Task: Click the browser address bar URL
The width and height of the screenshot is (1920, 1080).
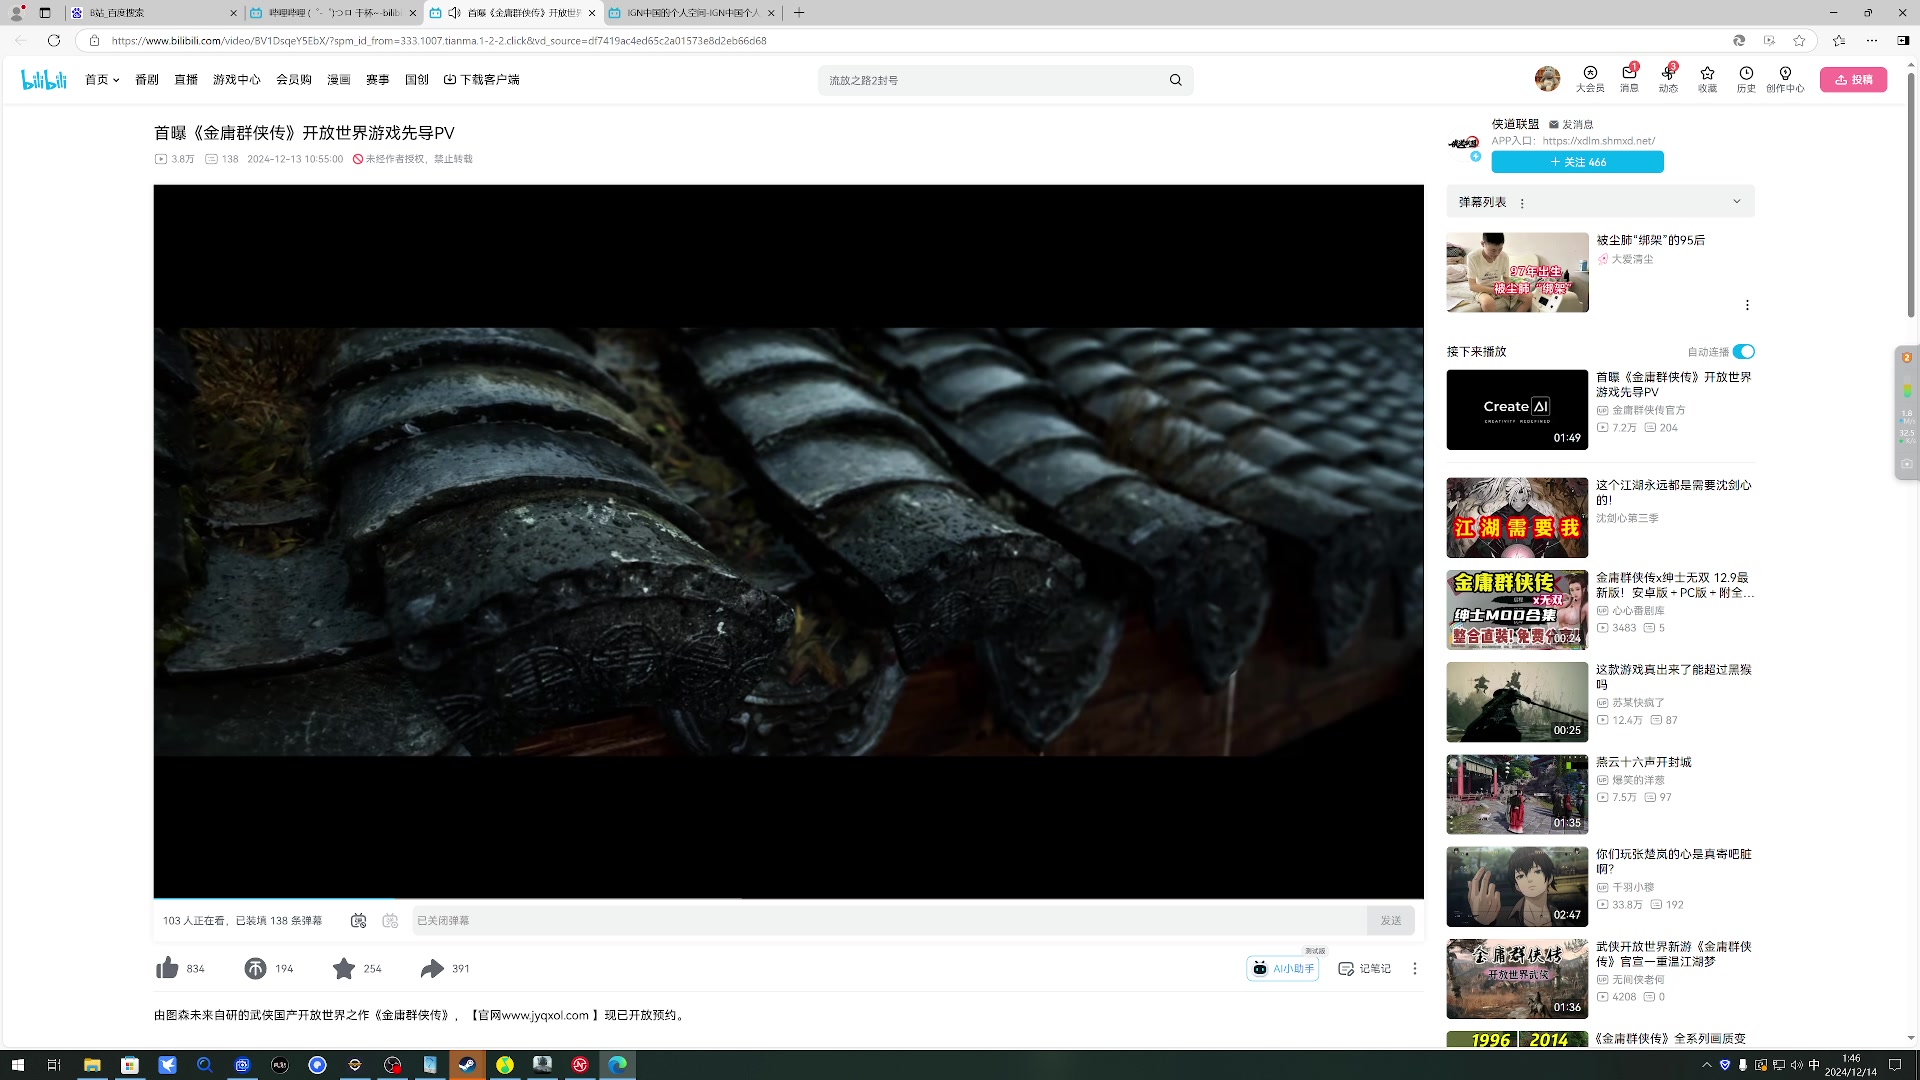Action: click(439, 41)
